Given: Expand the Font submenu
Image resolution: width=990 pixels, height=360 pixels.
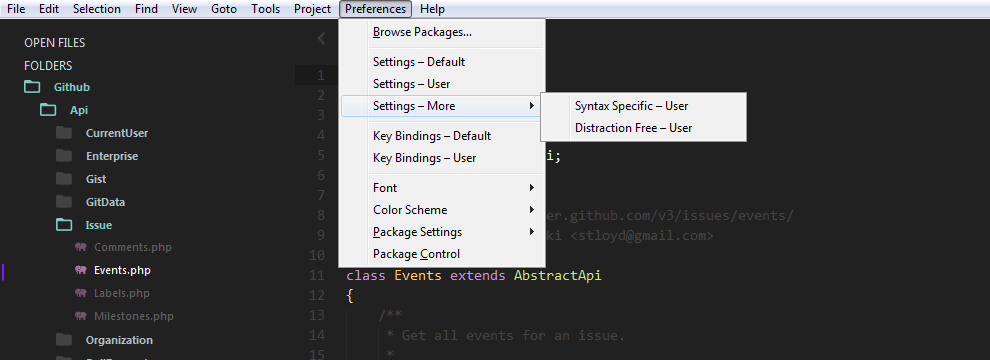Looking at the screenshot, I should [442, 188].
